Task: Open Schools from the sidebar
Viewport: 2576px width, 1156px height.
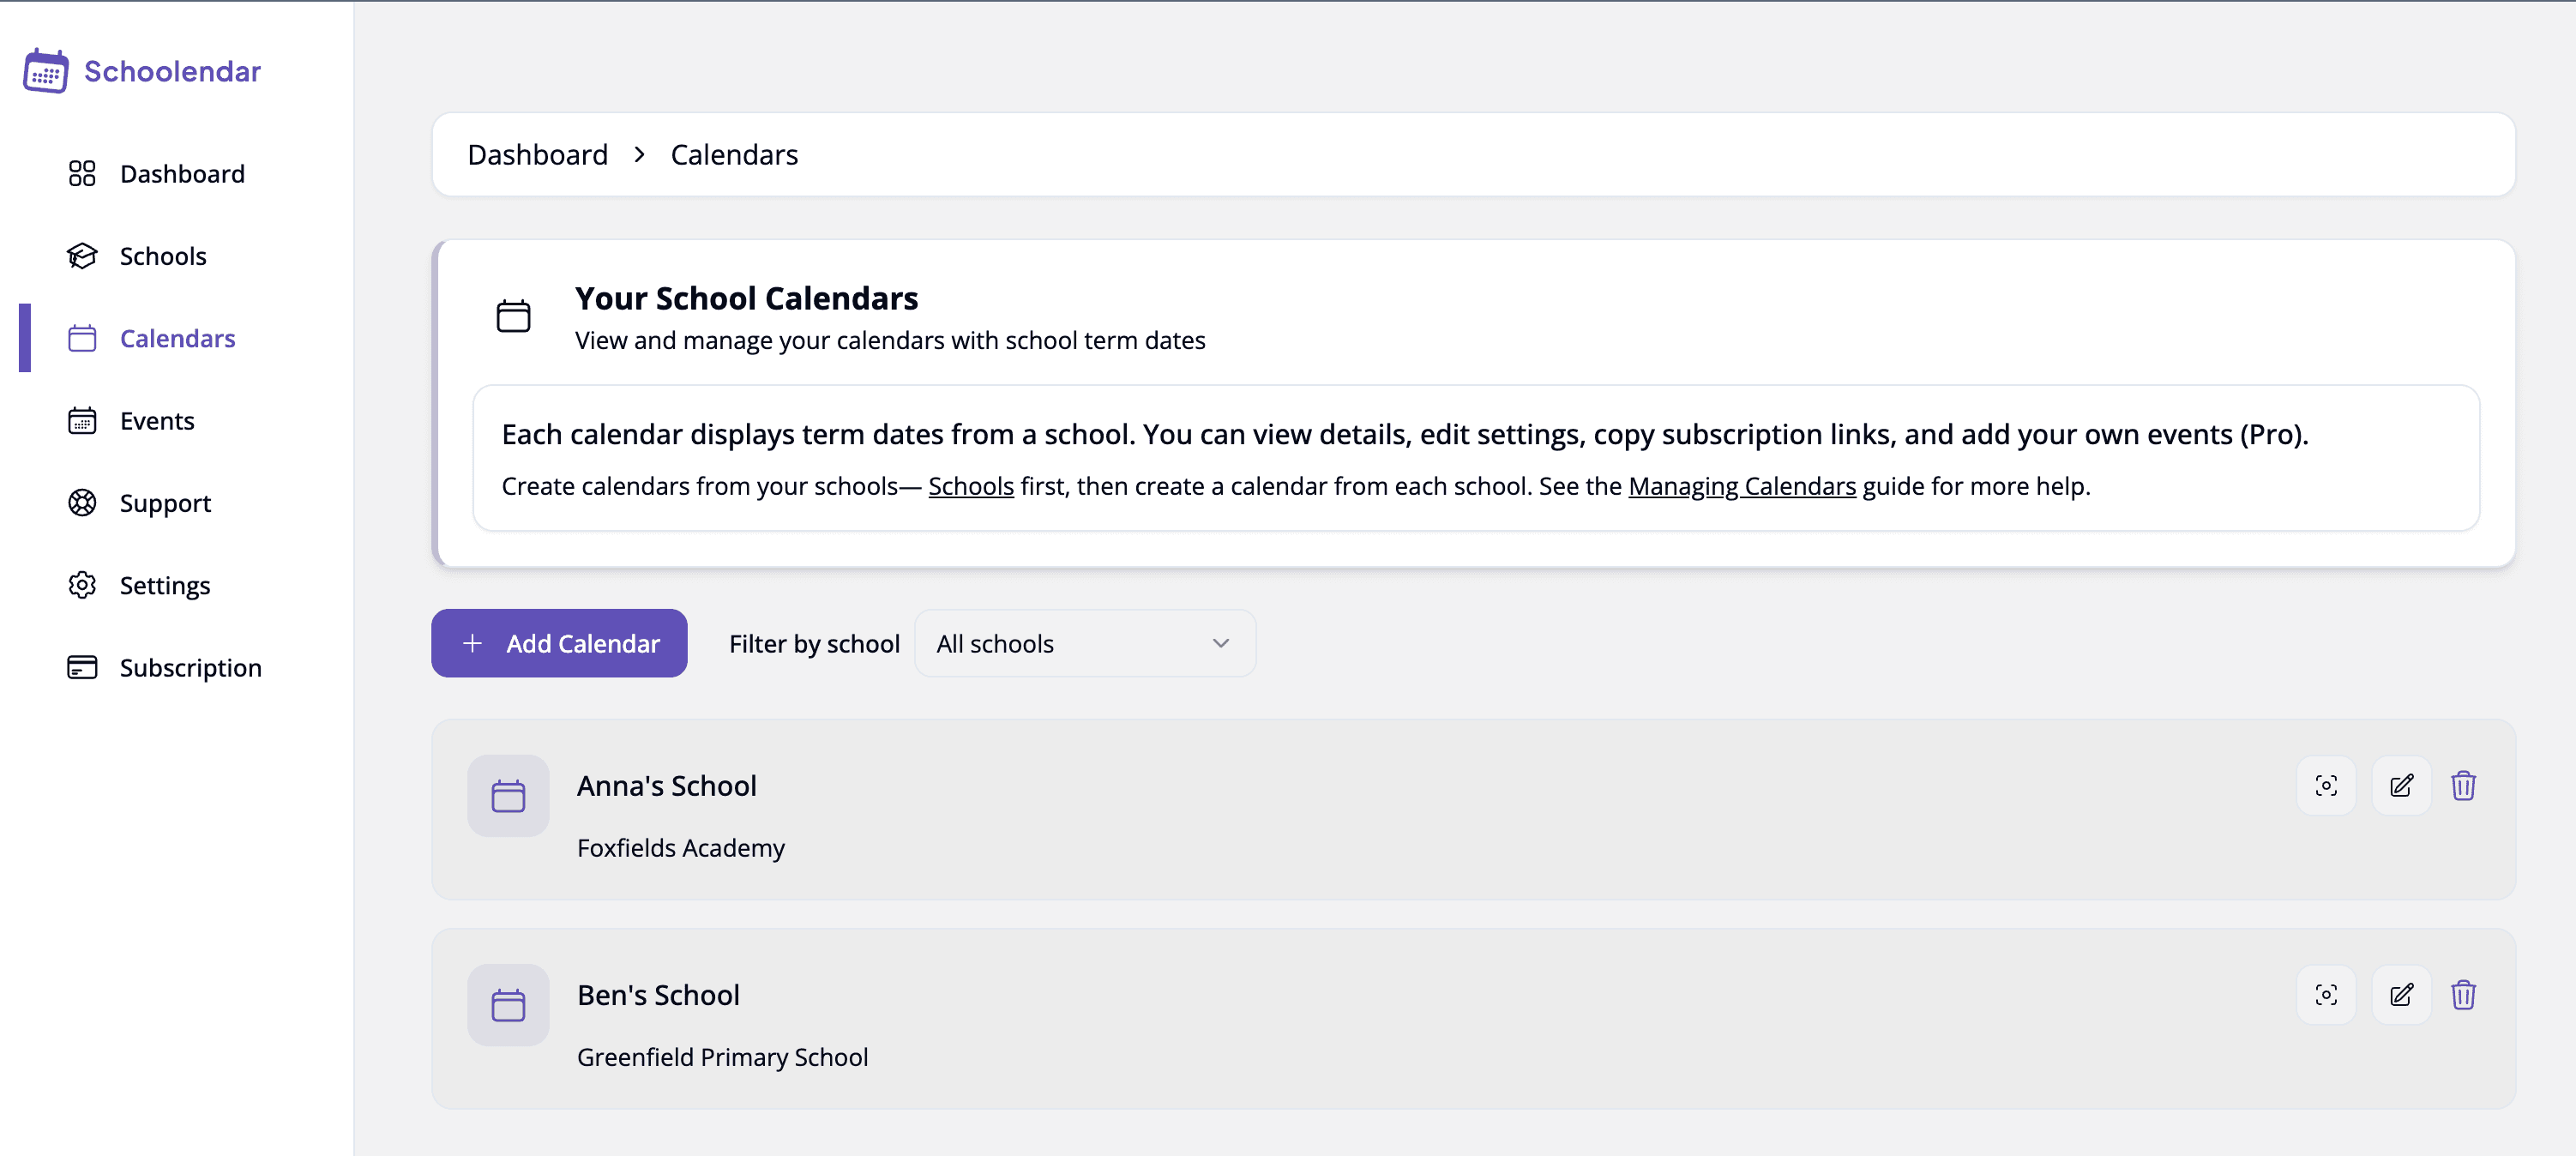Action: coord(162,256)
